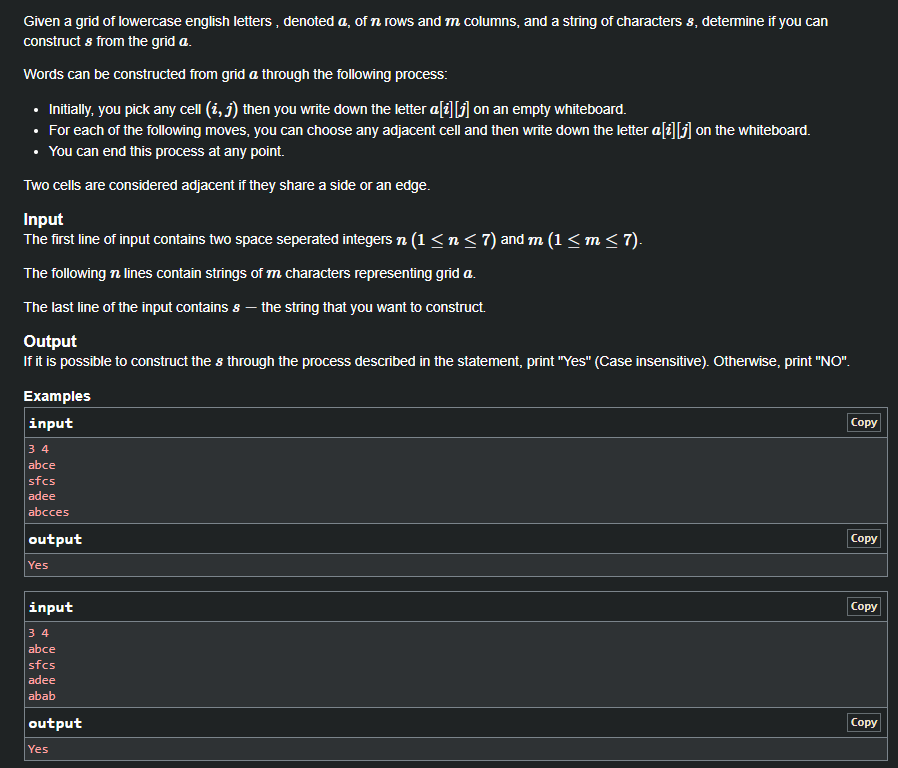
Task: Select the first input header label
Action: (50, 423)
